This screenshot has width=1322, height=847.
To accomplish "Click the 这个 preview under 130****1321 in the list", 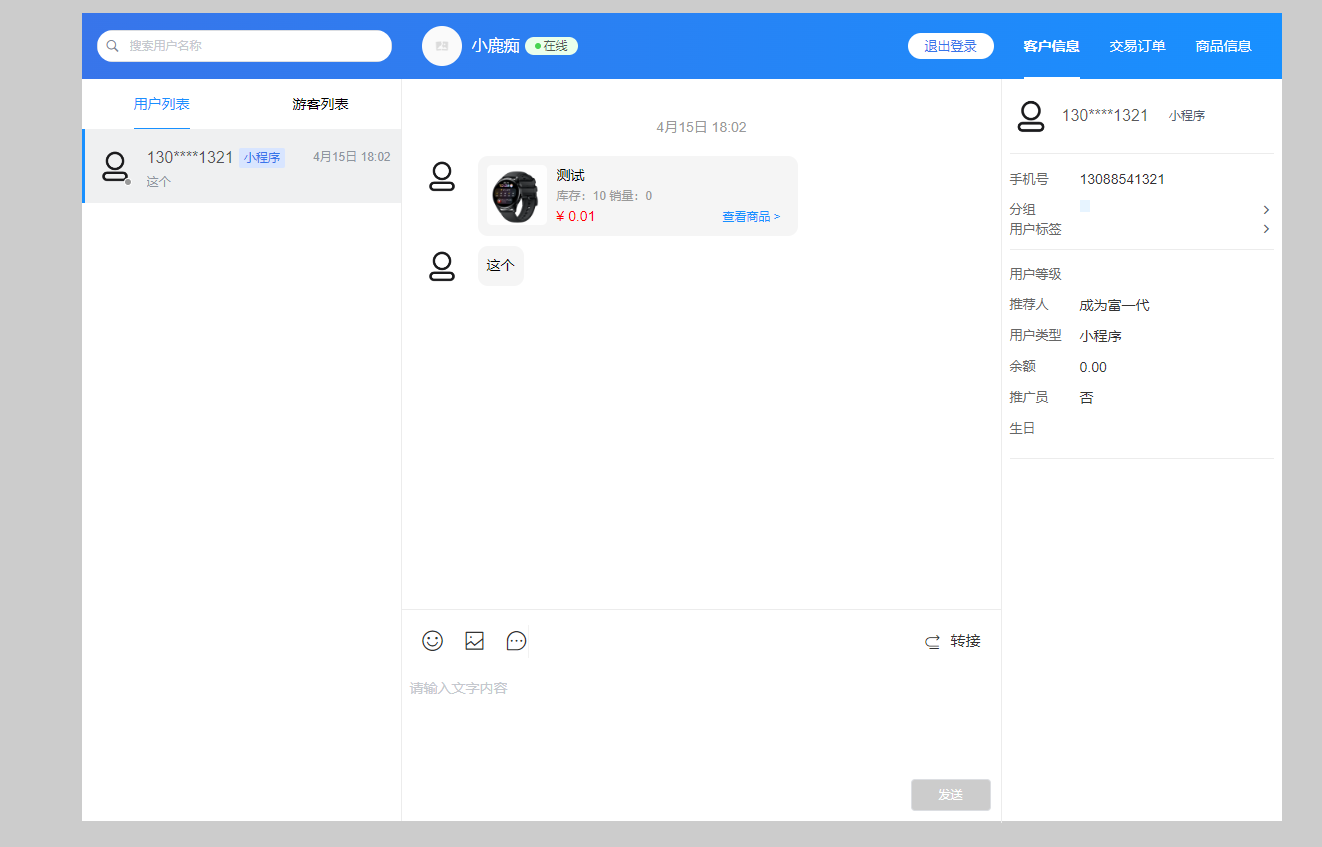I will [x=159, y=182].
